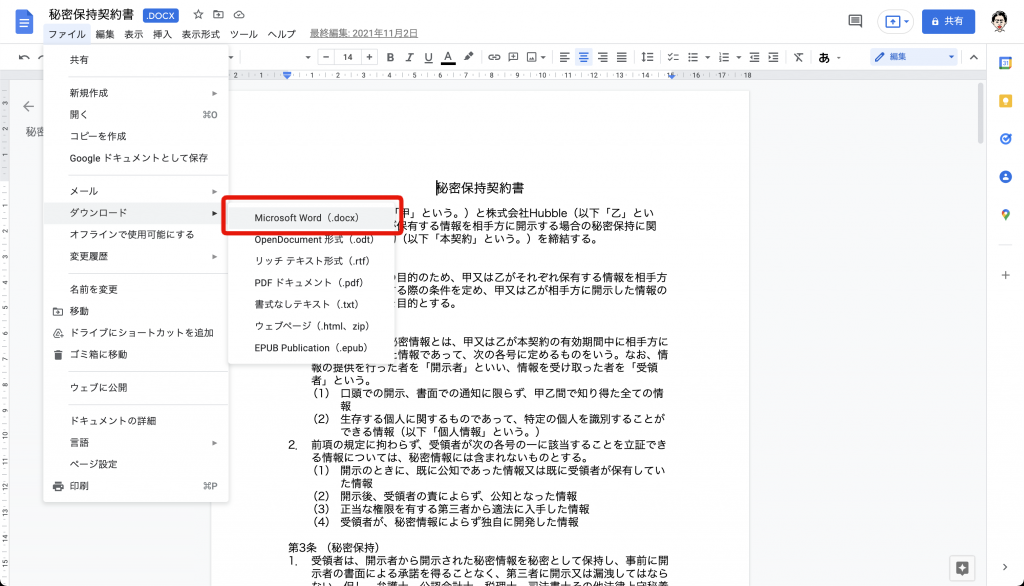Viewport: 1024px width, 586px height.
Task: Open the ヘルプ menu
Action: (x=281, y=34)
